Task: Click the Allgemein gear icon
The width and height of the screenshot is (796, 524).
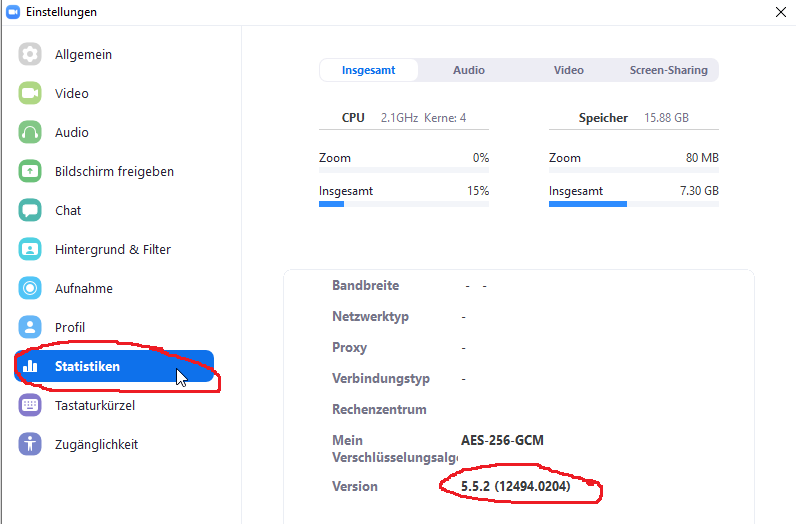Action: [x=30, y=54]
